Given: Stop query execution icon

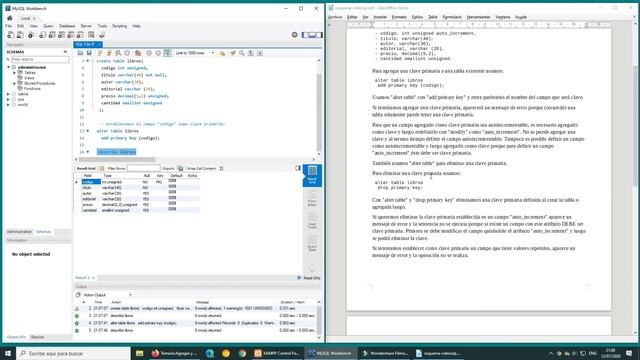Looking at the screenshot, I should pyautogui.click(x=127, y=53).
